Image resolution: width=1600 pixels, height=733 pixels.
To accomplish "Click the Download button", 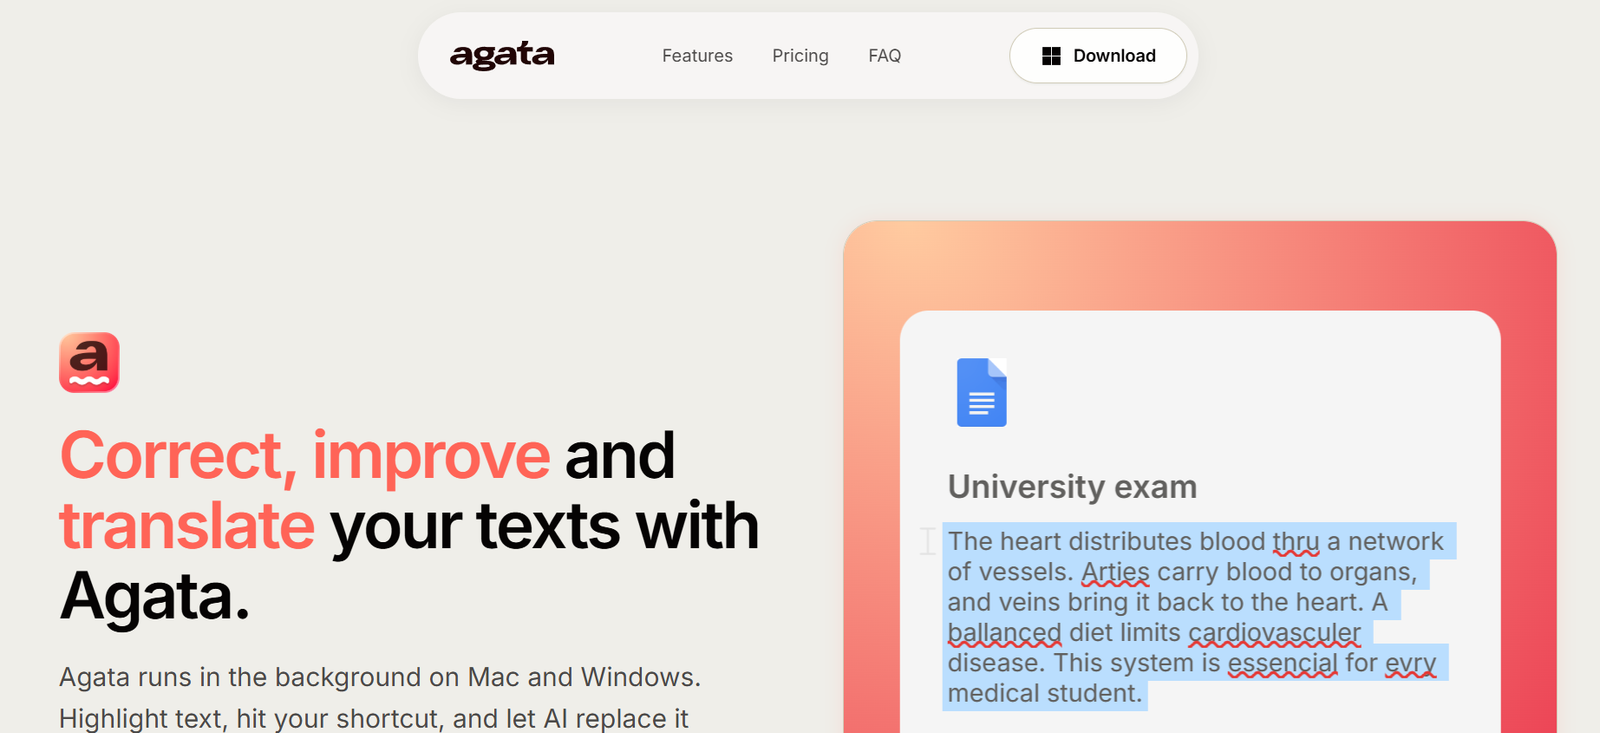I will (x=1098, y=56).
